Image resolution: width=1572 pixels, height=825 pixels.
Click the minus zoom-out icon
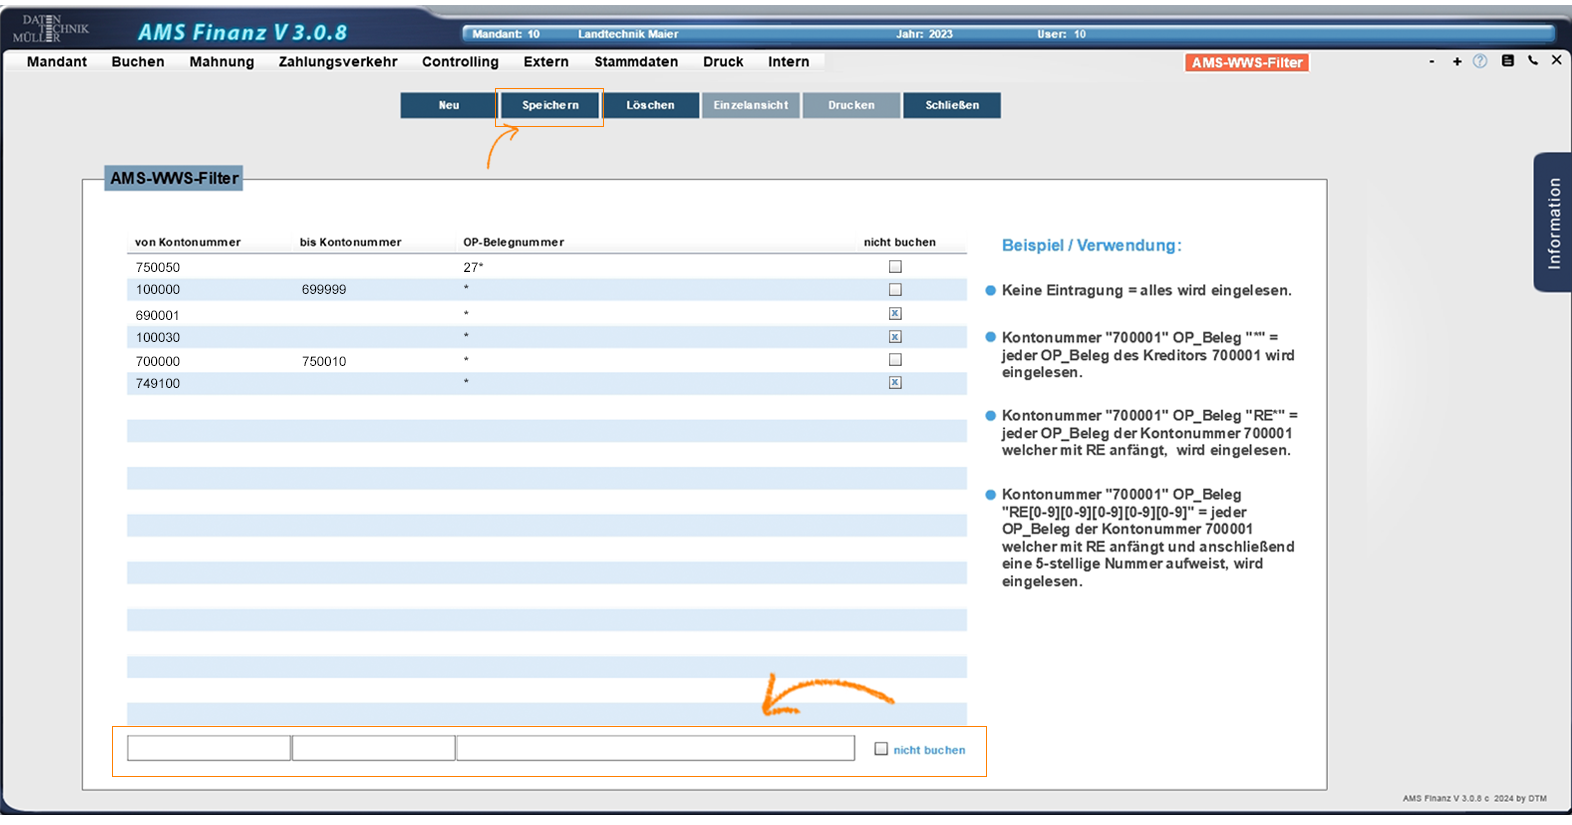click(x=1432, y=62)
